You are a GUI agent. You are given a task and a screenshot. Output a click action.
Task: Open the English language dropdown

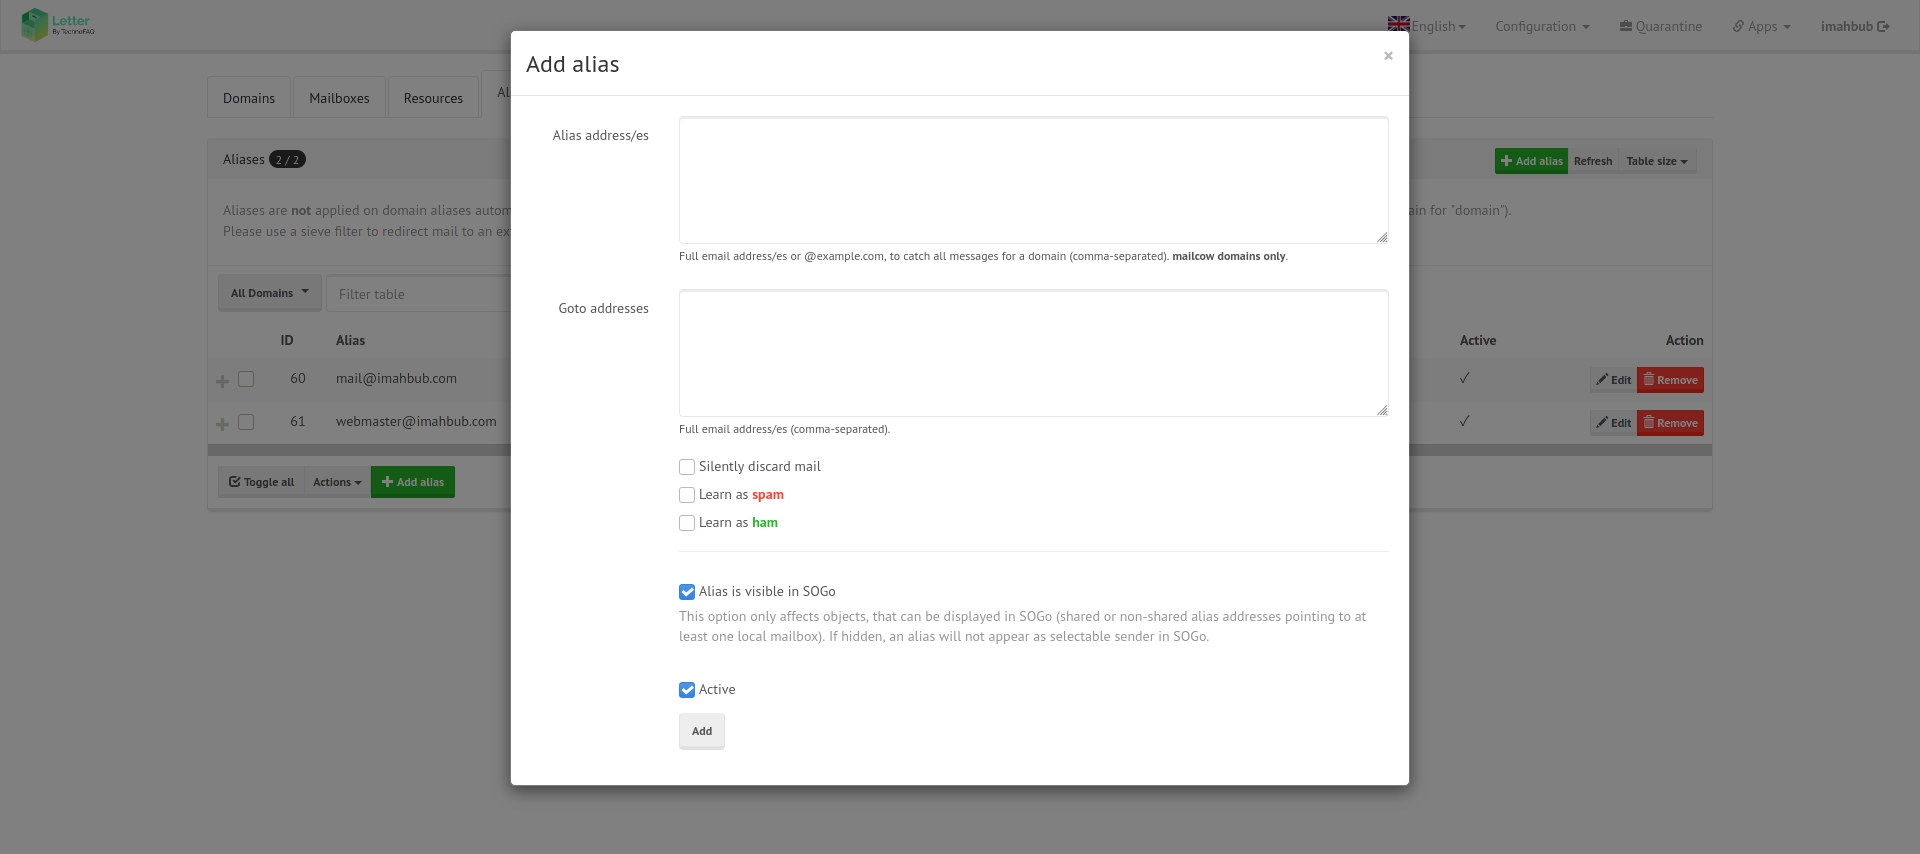pyautogui.click(x=1427, y=26)
